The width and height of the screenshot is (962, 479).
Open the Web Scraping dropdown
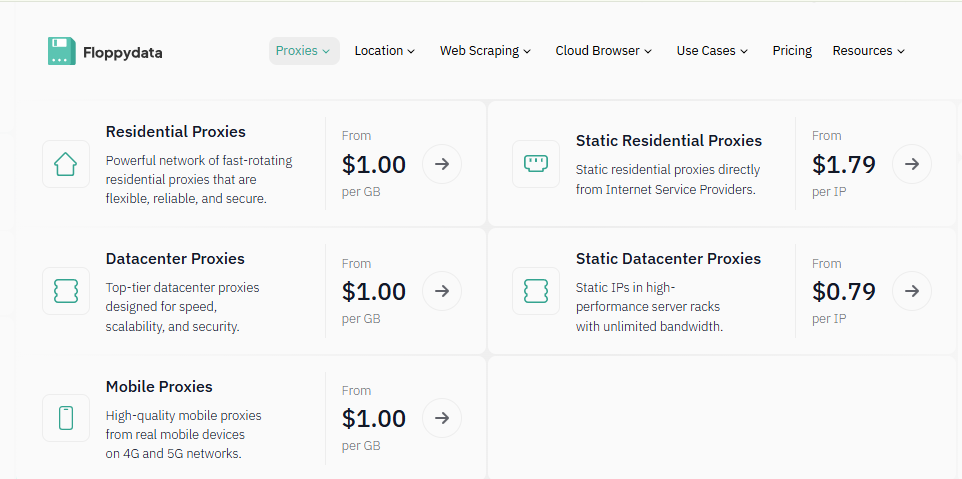485,51
